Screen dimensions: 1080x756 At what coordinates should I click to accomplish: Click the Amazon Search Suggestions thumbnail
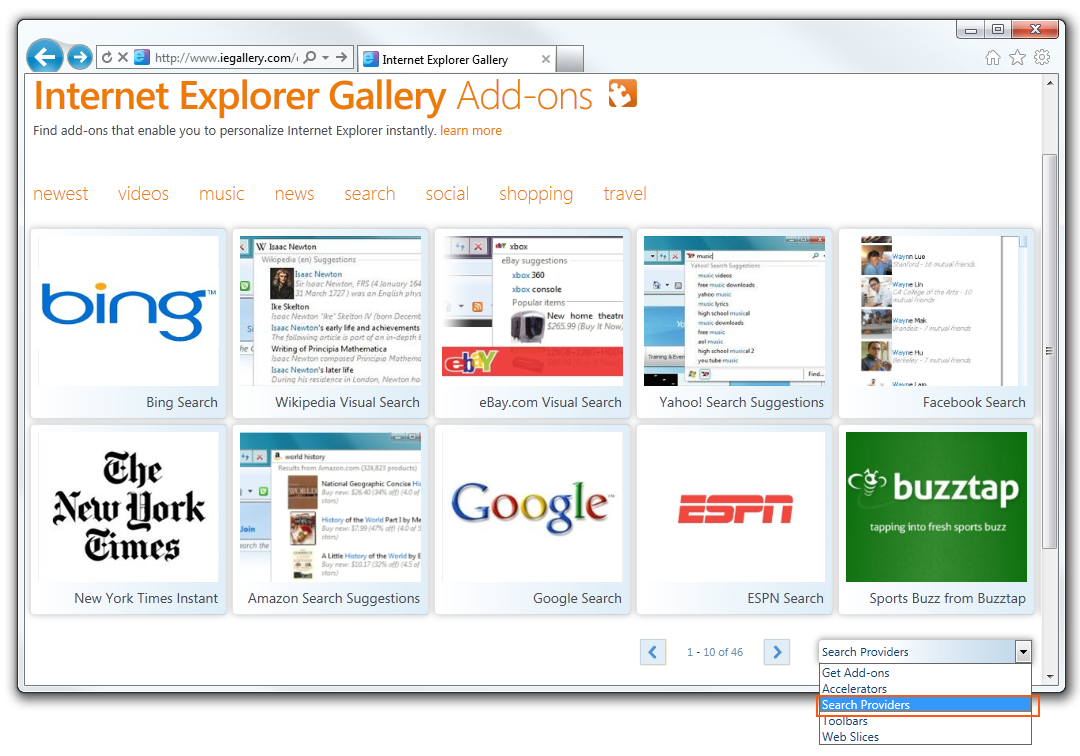pyautogui.click(x=331, y=507)
